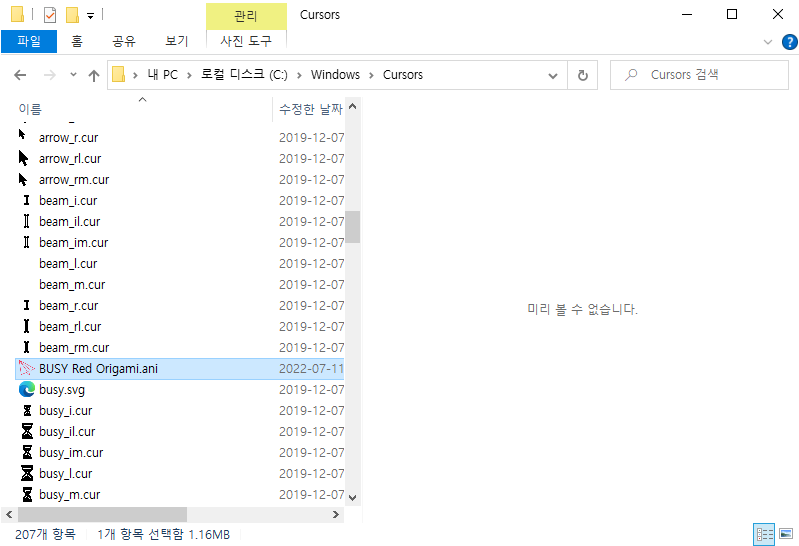Click the 관리 contextual tab
This screenshot has height=546, width=799.
pyautogui.click(x=246, y=16)
